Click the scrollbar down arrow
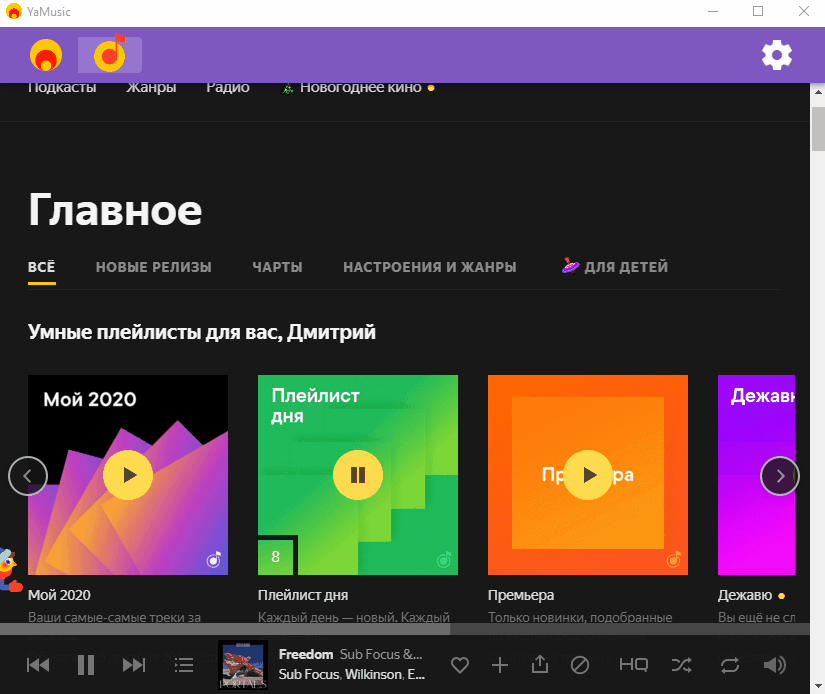 [818, 686]
